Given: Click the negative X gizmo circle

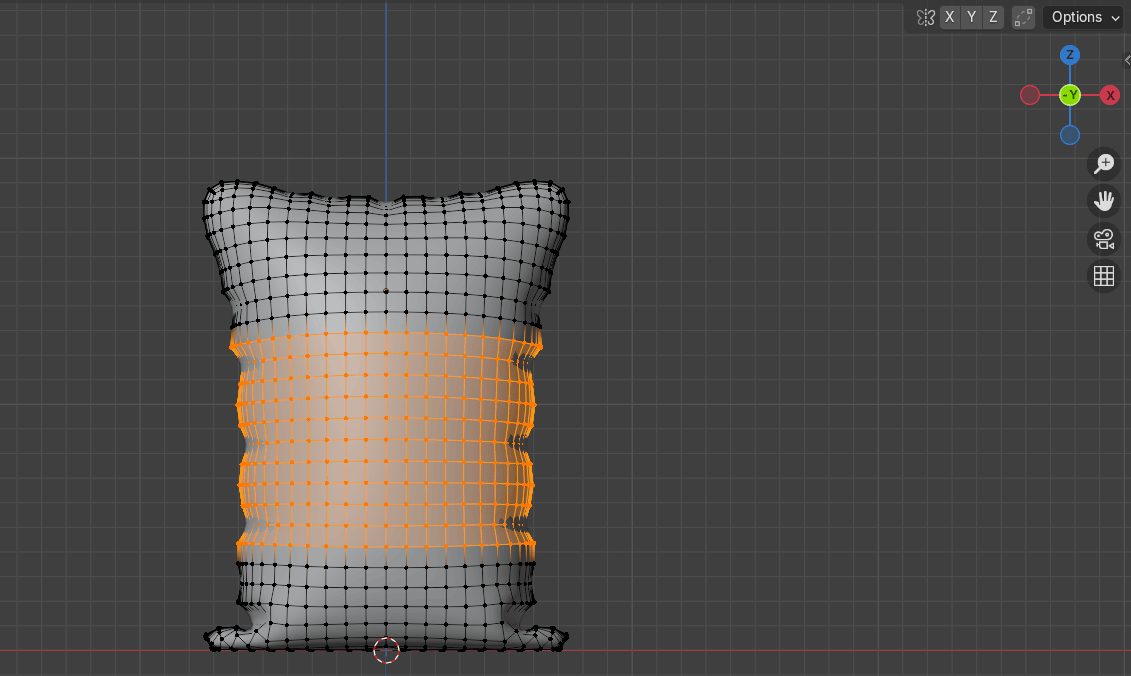Looking at the screenshot, I should [1030, 95].
